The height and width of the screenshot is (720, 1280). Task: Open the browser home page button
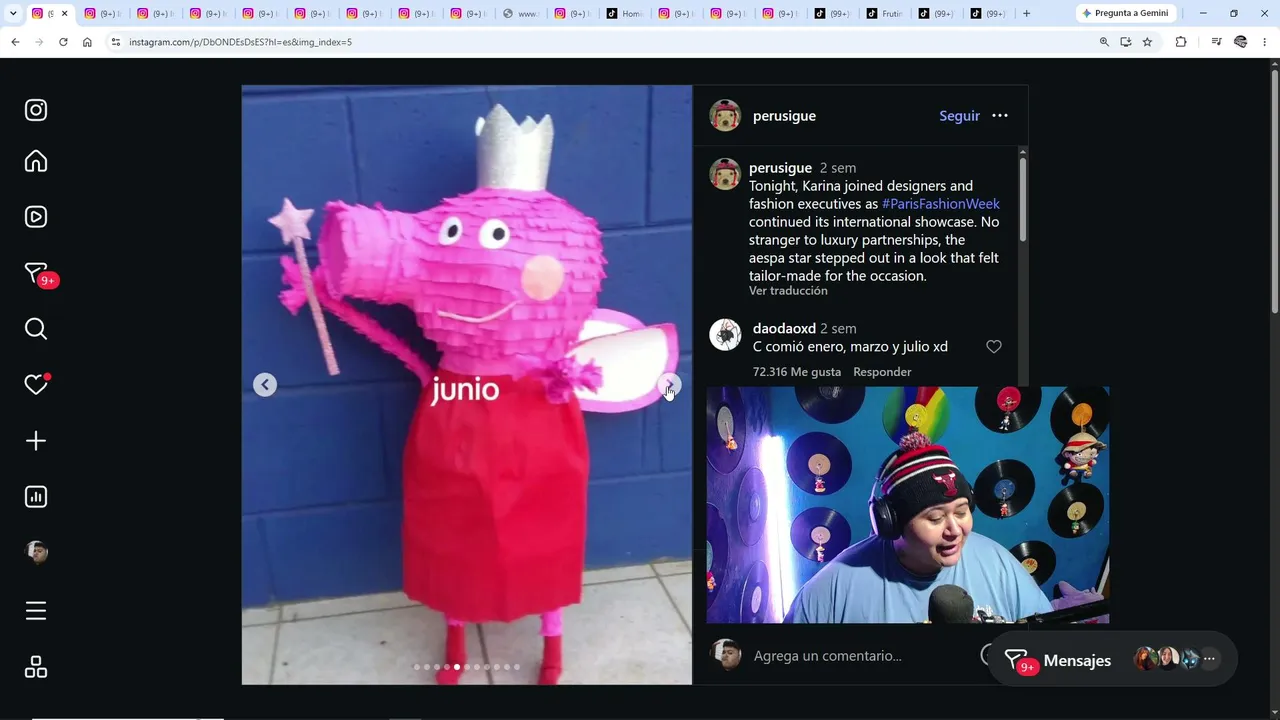click(87, 42)
